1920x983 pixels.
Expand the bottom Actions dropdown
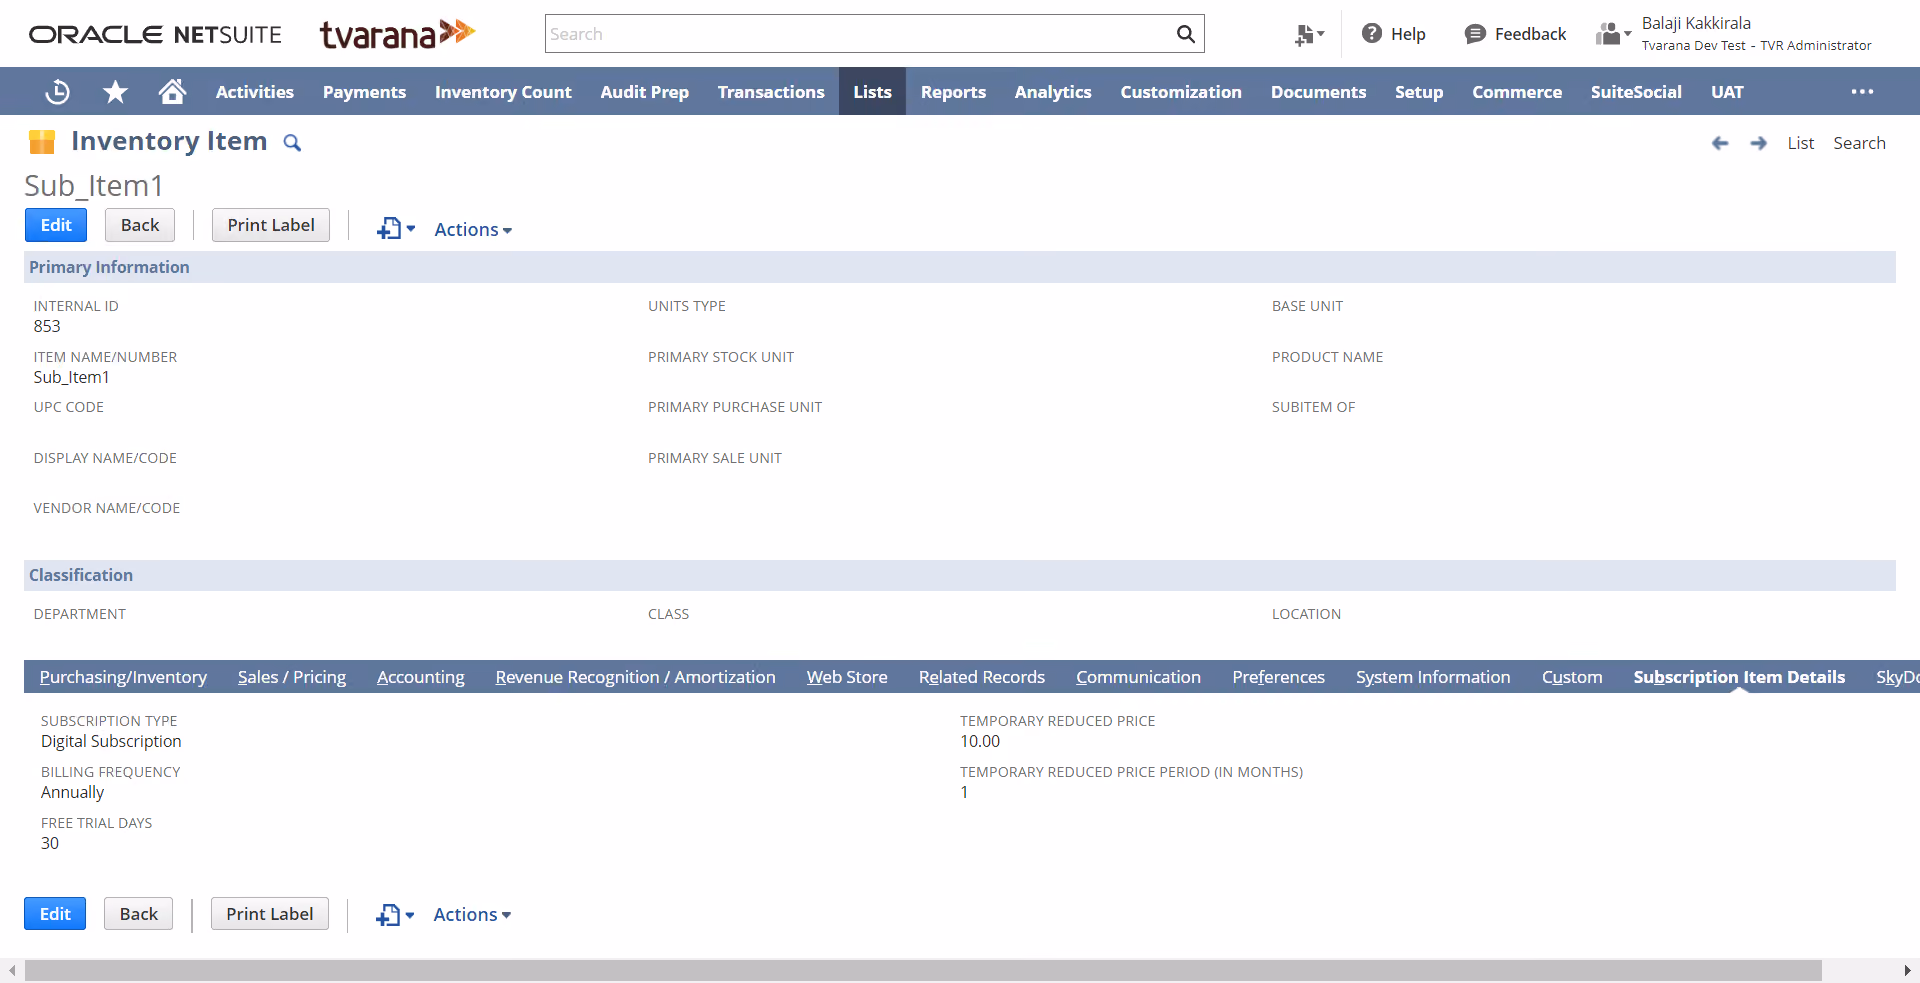click(472, 915)
